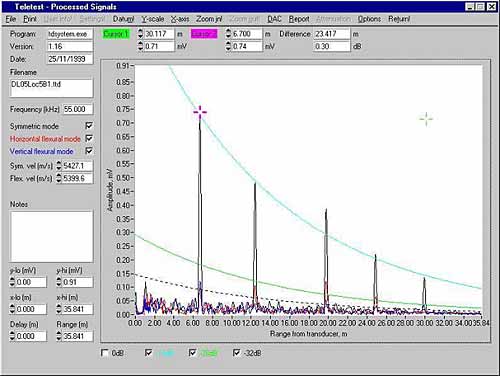Click the magenta cursor marker on tallest peak
This screenshot has width=500, height=376.
(x=200, y=112)
